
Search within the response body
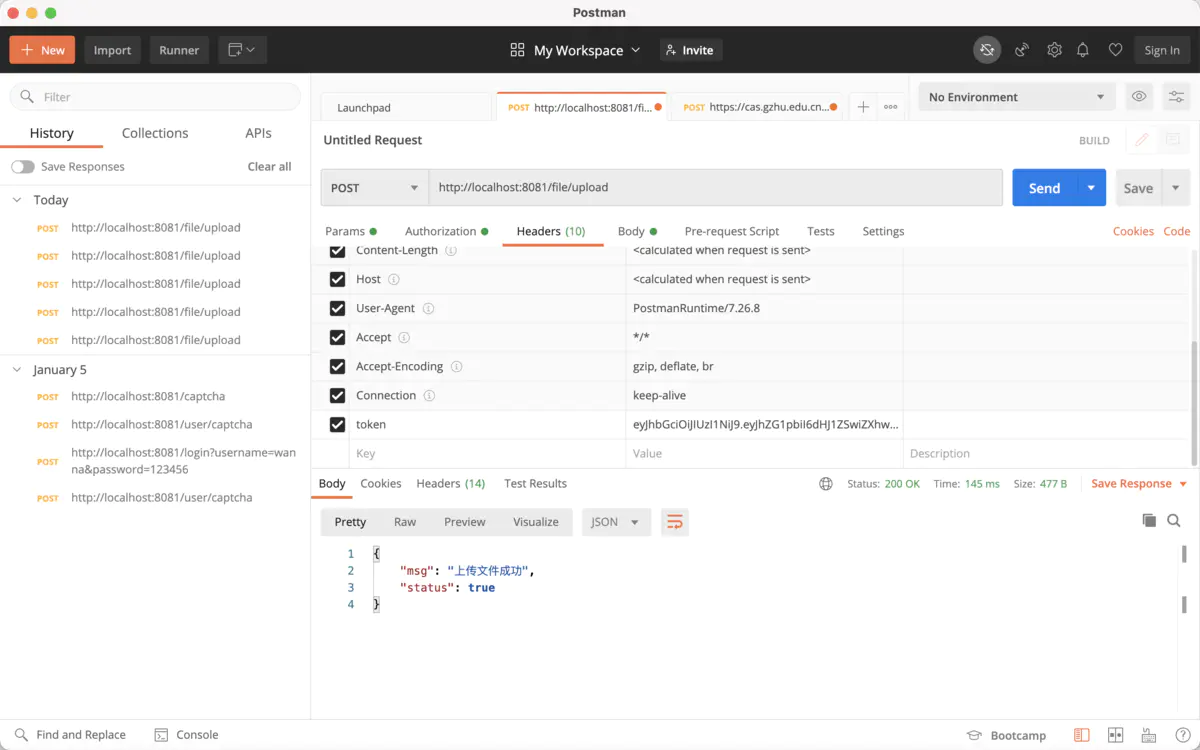click(x=1174, y=520)
